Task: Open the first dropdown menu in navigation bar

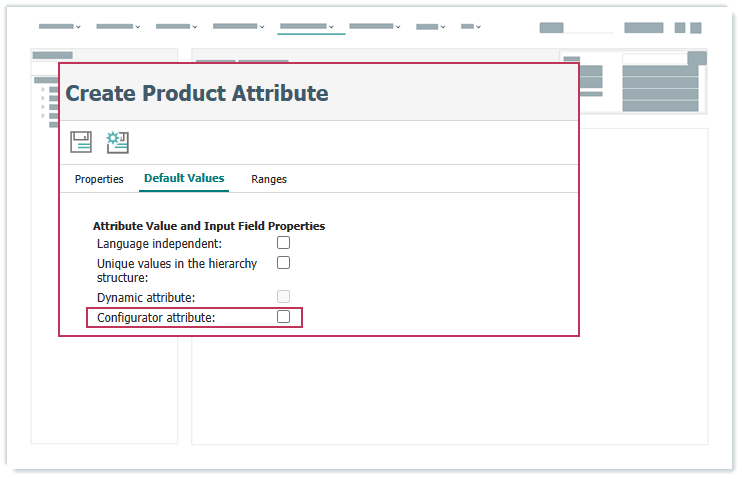Action: pos(60,27)
